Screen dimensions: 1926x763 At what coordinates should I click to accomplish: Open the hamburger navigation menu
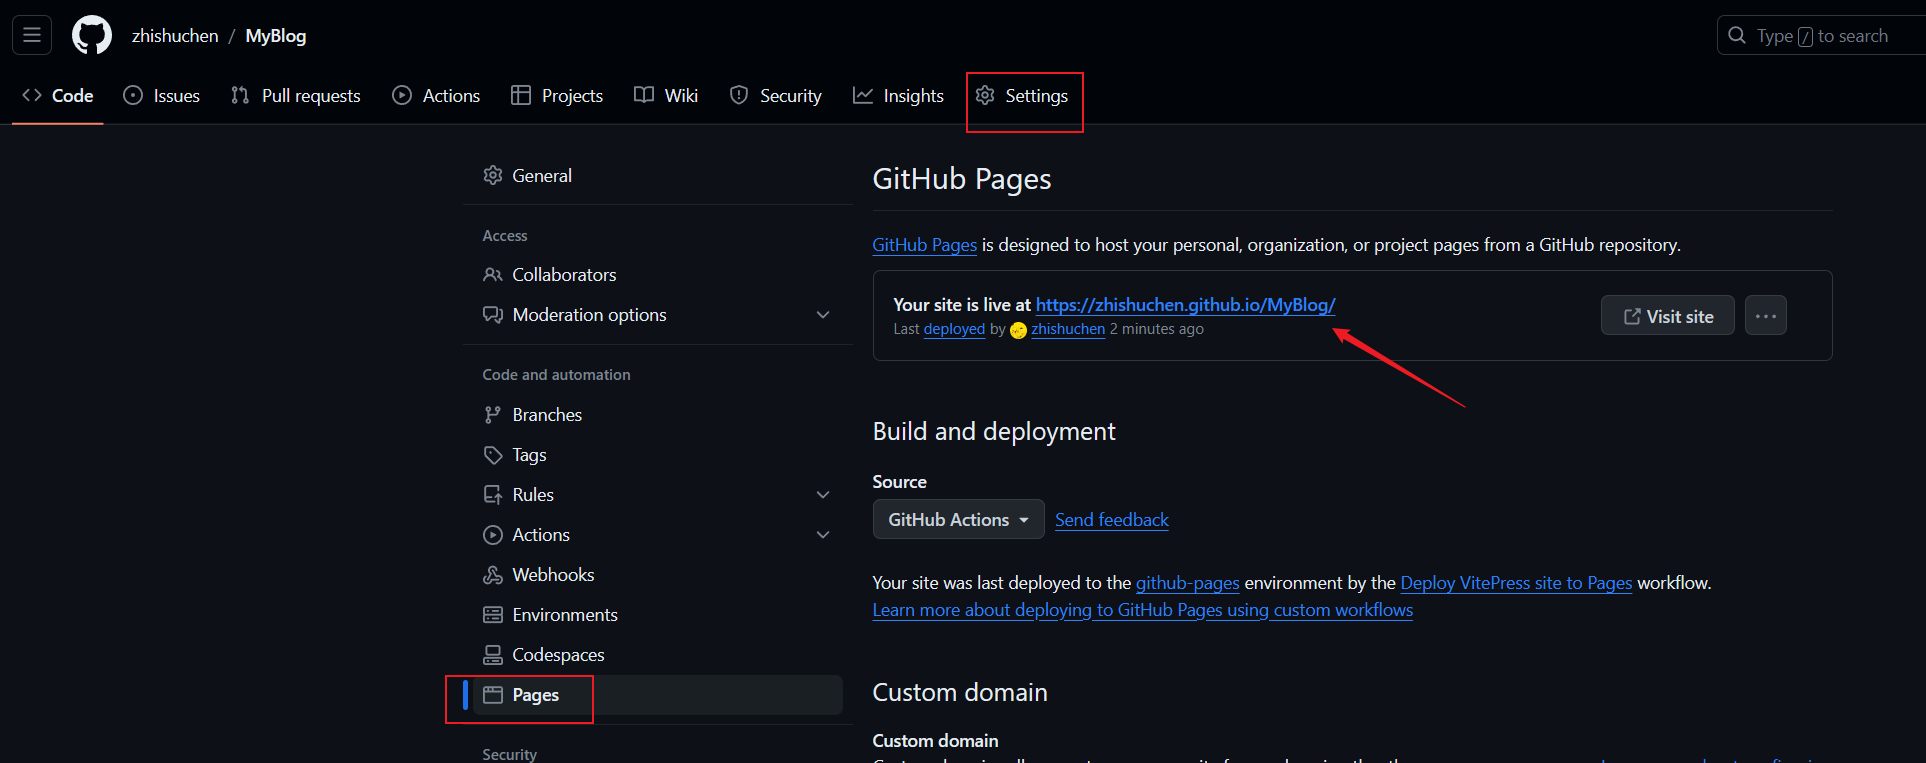(32, 35)
